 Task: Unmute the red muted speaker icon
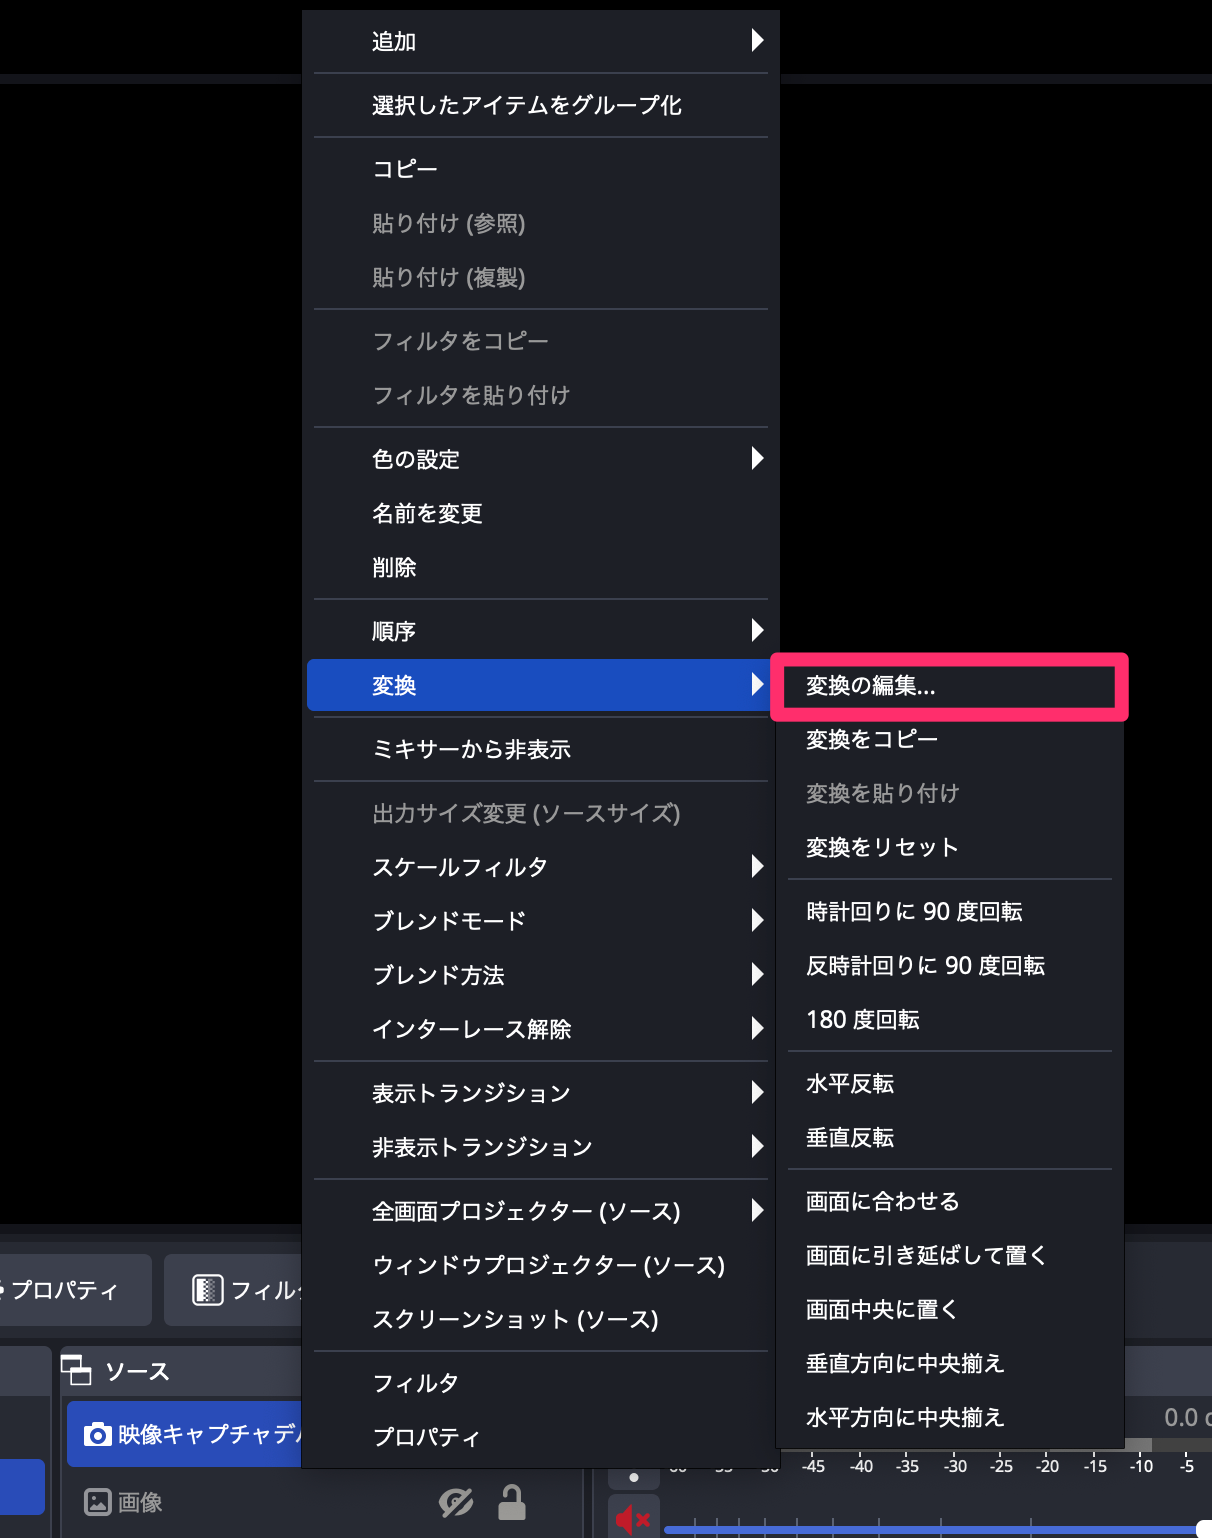[x=633, y=1520]
